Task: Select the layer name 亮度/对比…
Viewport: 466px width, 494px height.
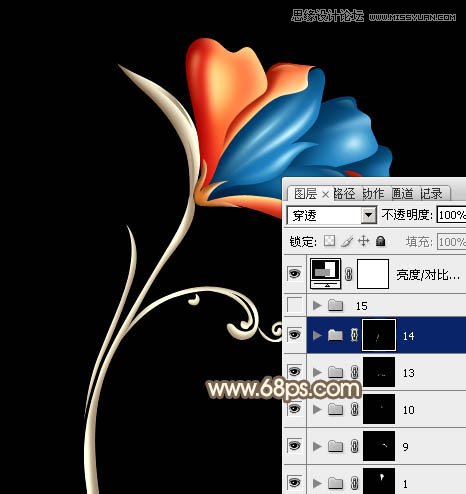Action: tap(428, 275)
